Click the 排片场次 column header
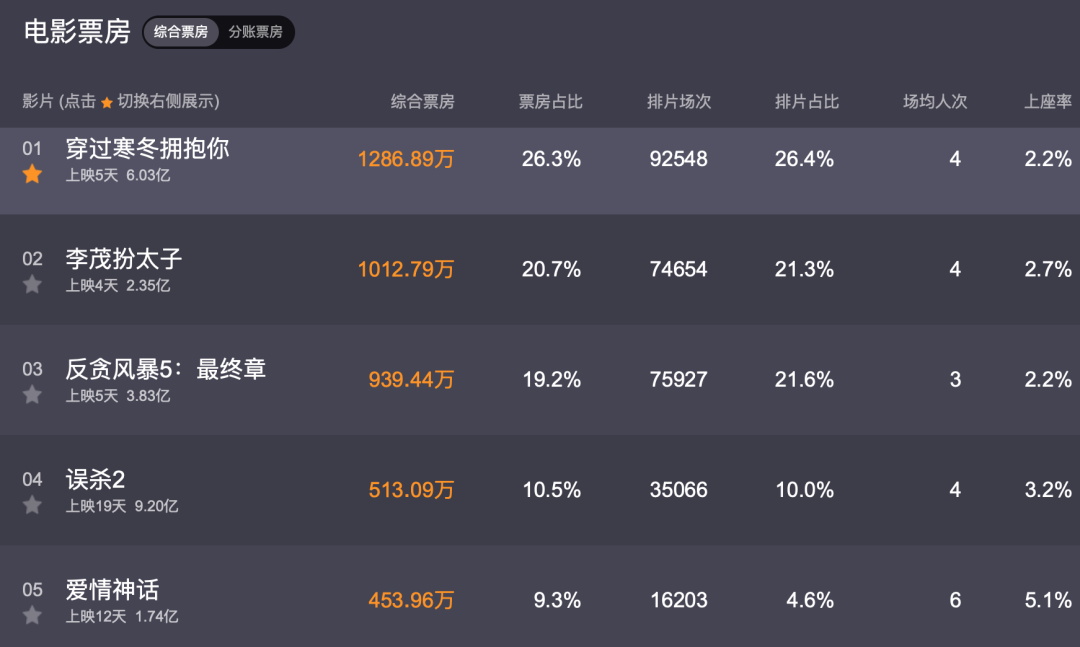This screenshot has height=647, width=1080. (x=678, y=102)
